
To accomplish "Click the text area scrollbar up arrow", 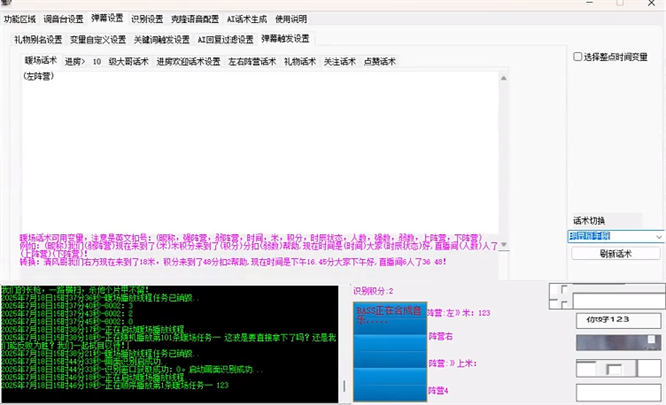I will 503,78.
